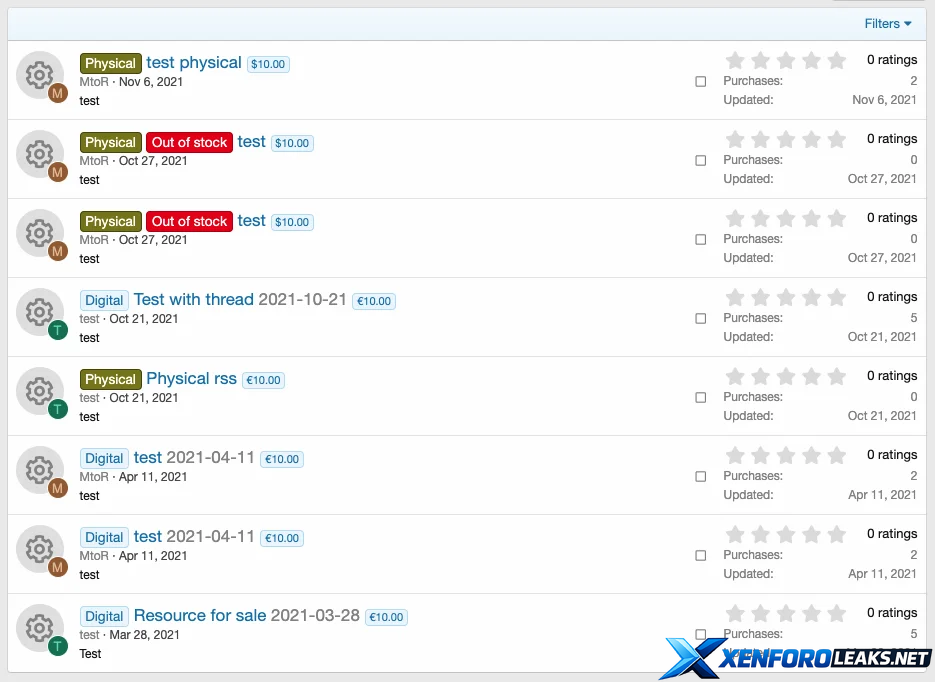Check the box on 'Physical rss' row
The width and height of the screenshot is (935, 682).
(x=701, y=398)
